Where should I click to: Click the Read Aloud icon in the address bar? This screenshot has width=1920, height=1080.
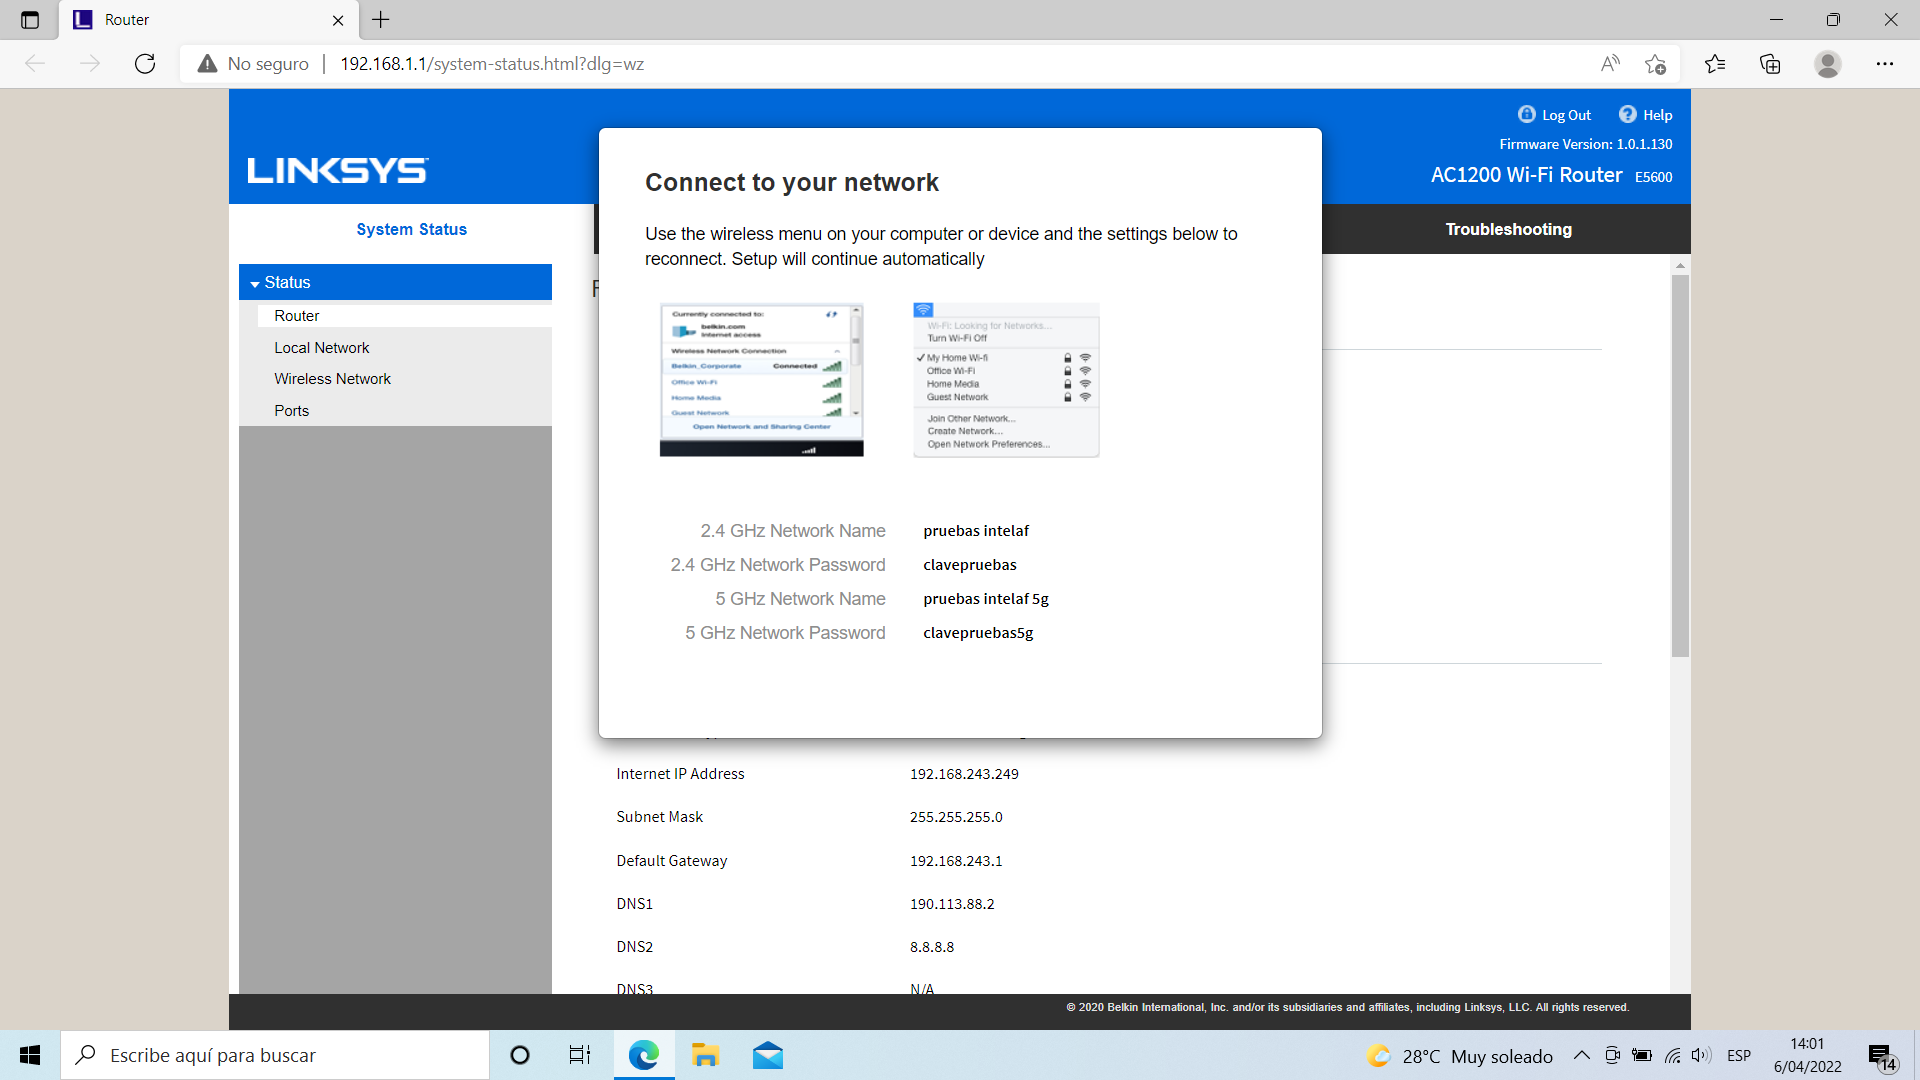(x=1609, y=64)
